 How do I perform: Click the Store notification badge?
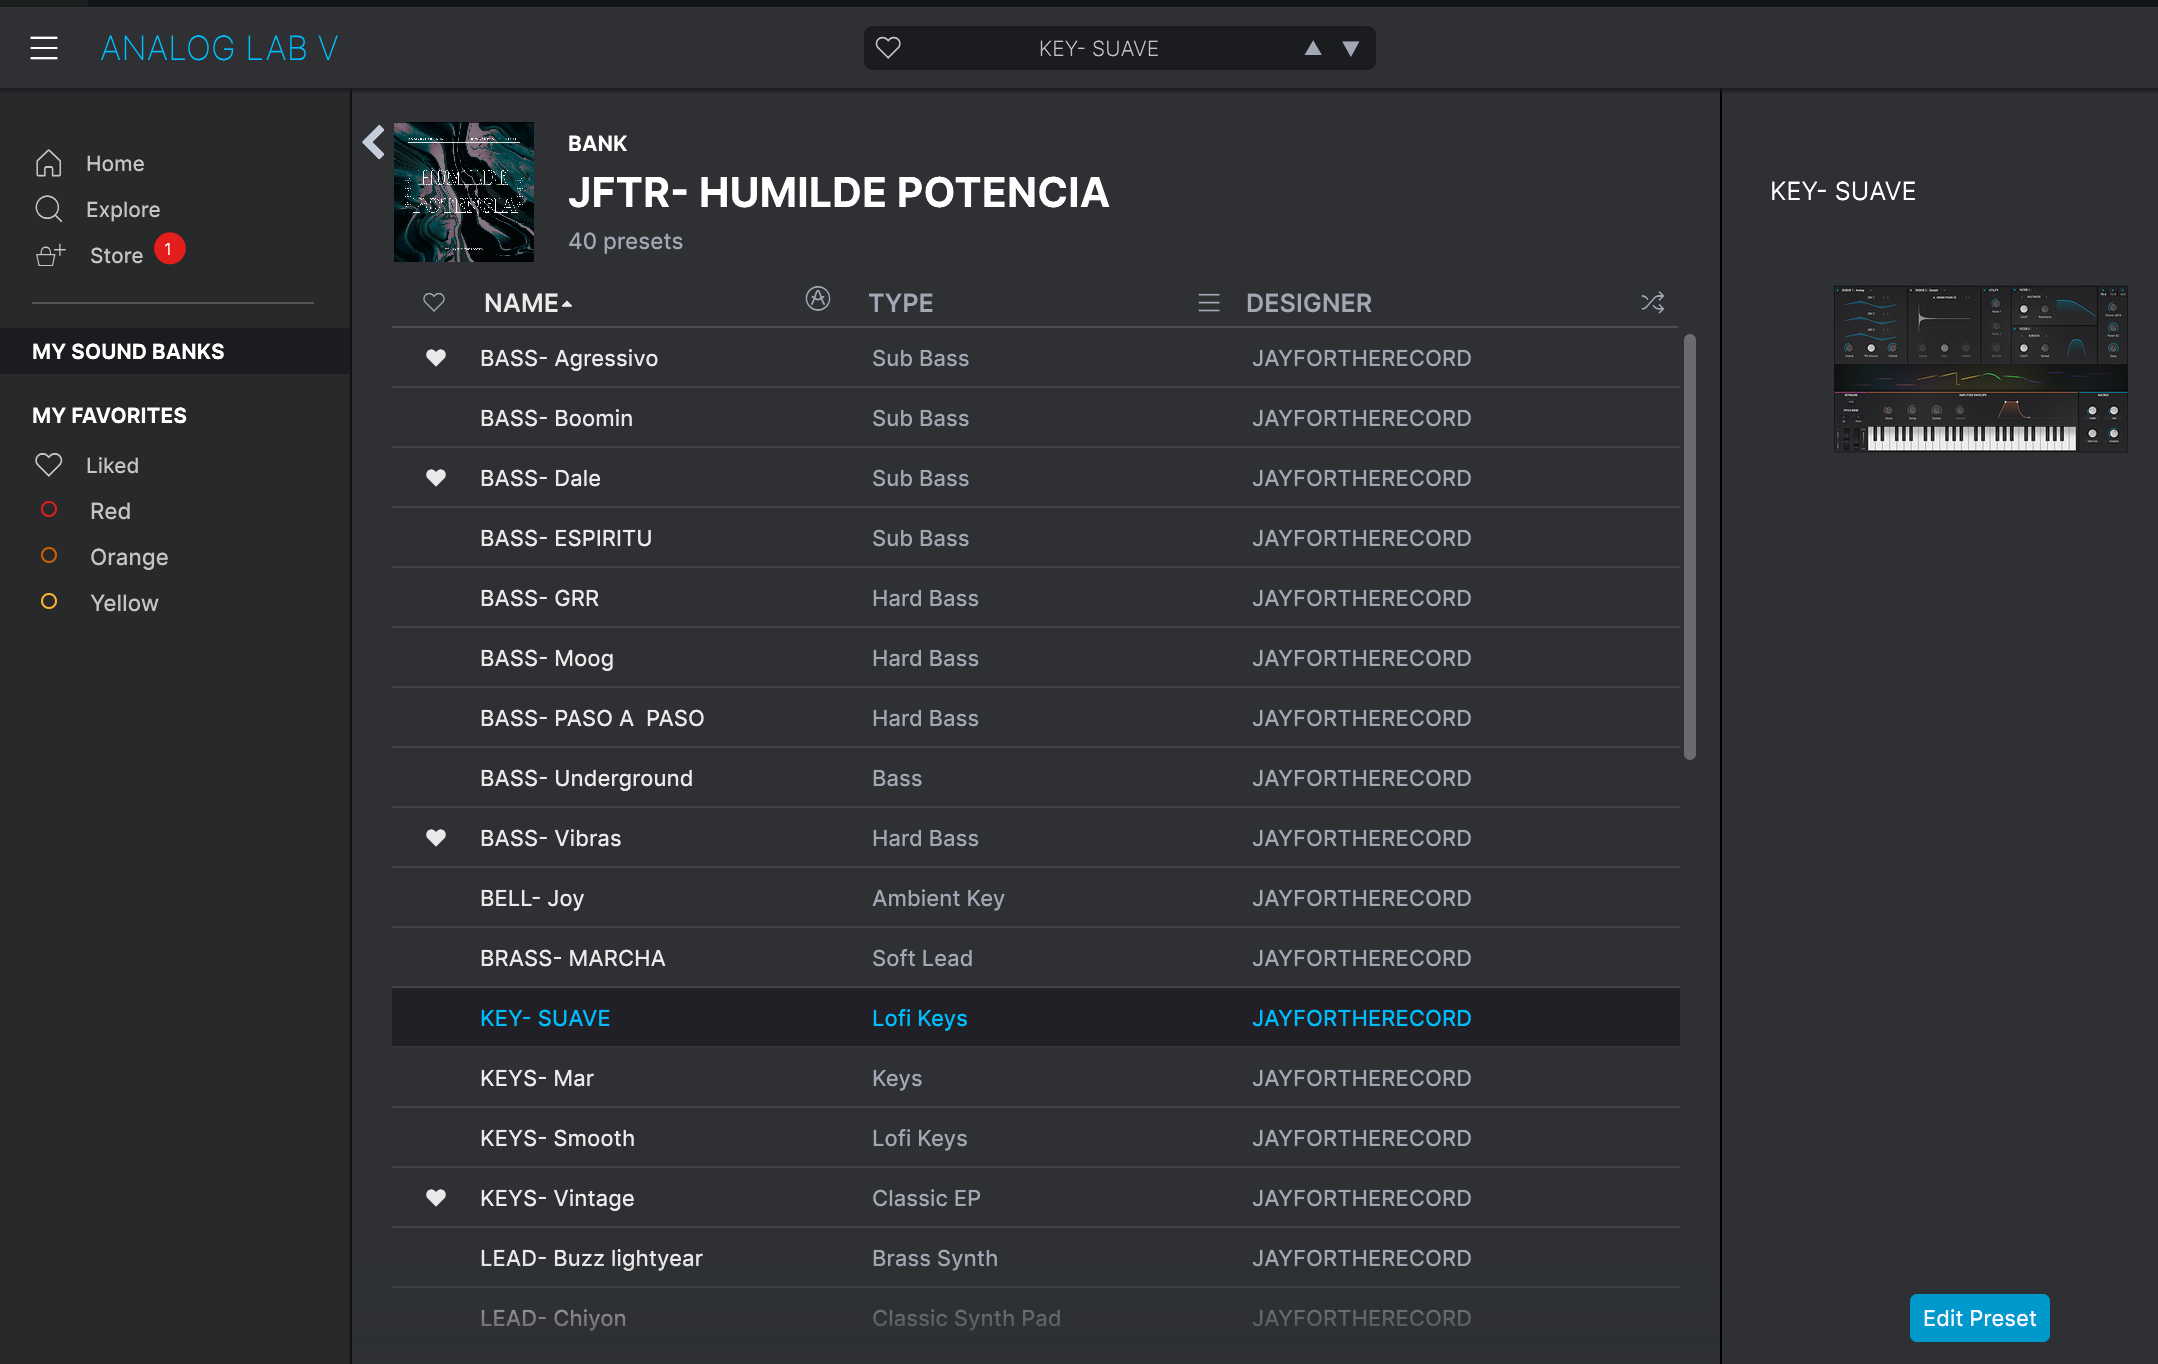(x=169, y=249)
